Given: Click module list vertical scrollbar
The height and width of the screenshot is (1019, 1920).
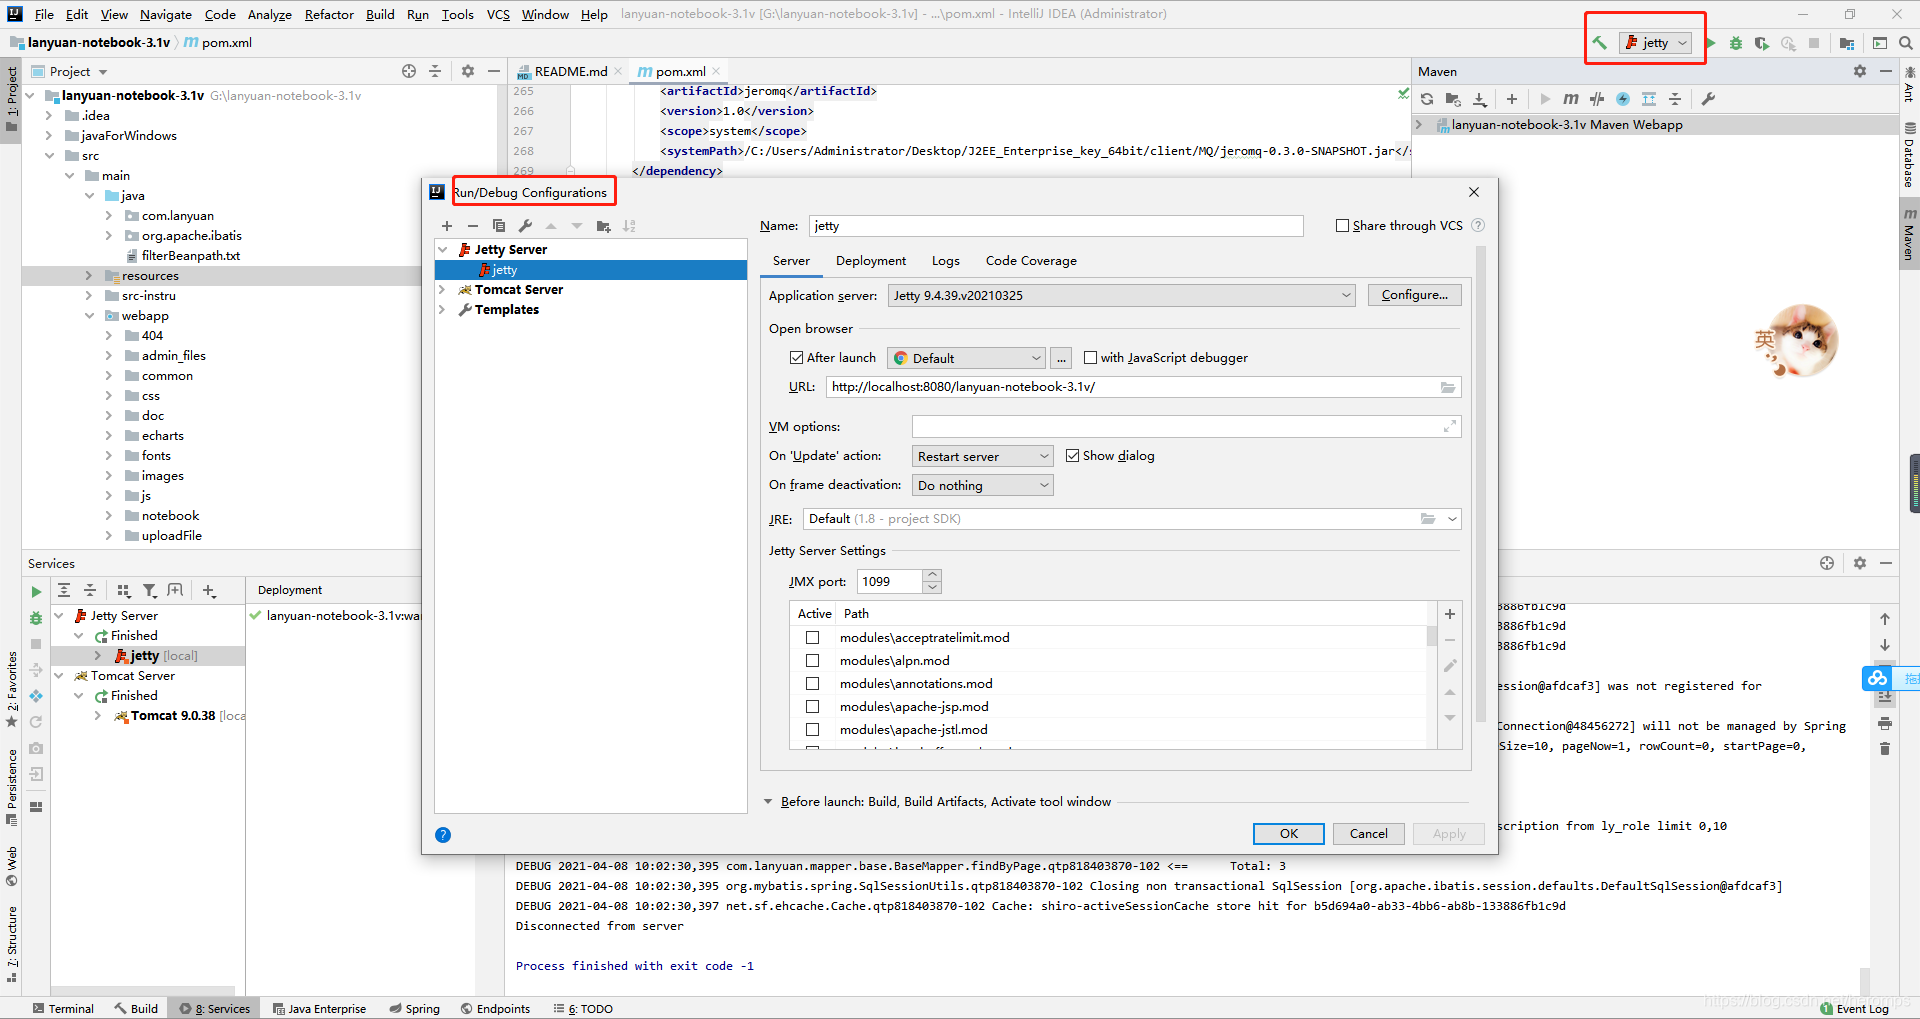Looking at the screenshot, I should tap(1432, 637).
